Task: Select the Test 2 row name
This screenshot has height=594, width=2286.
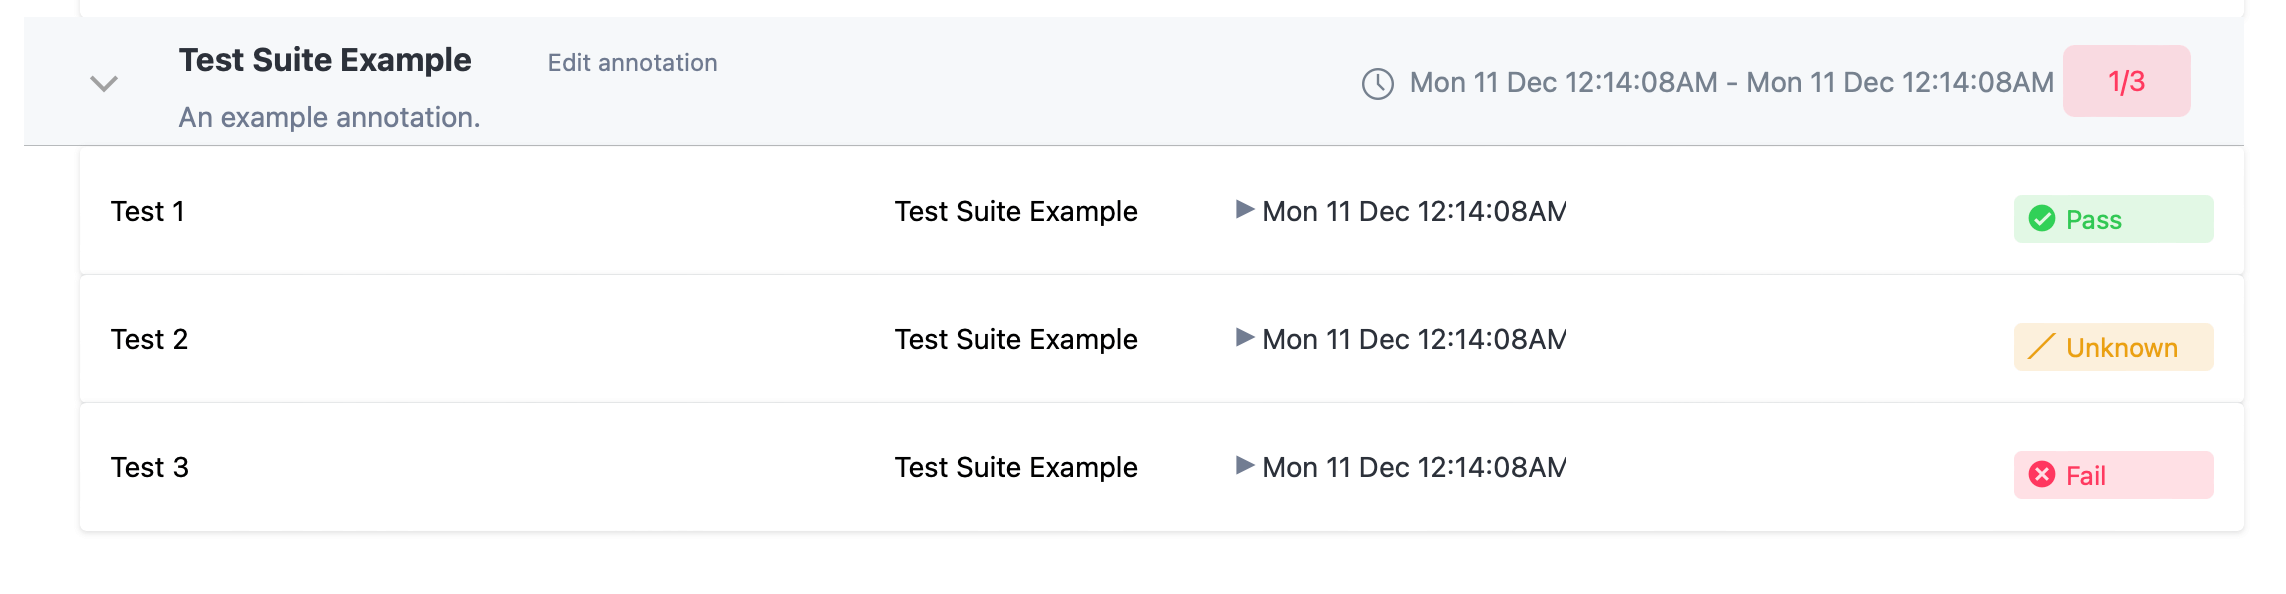Action: click(150, 340)
